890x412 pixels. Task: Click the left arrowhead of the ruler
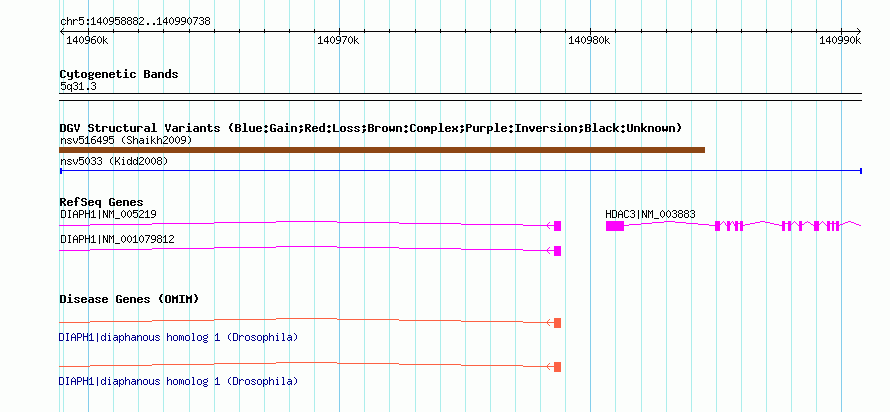(x=62, y=31)
